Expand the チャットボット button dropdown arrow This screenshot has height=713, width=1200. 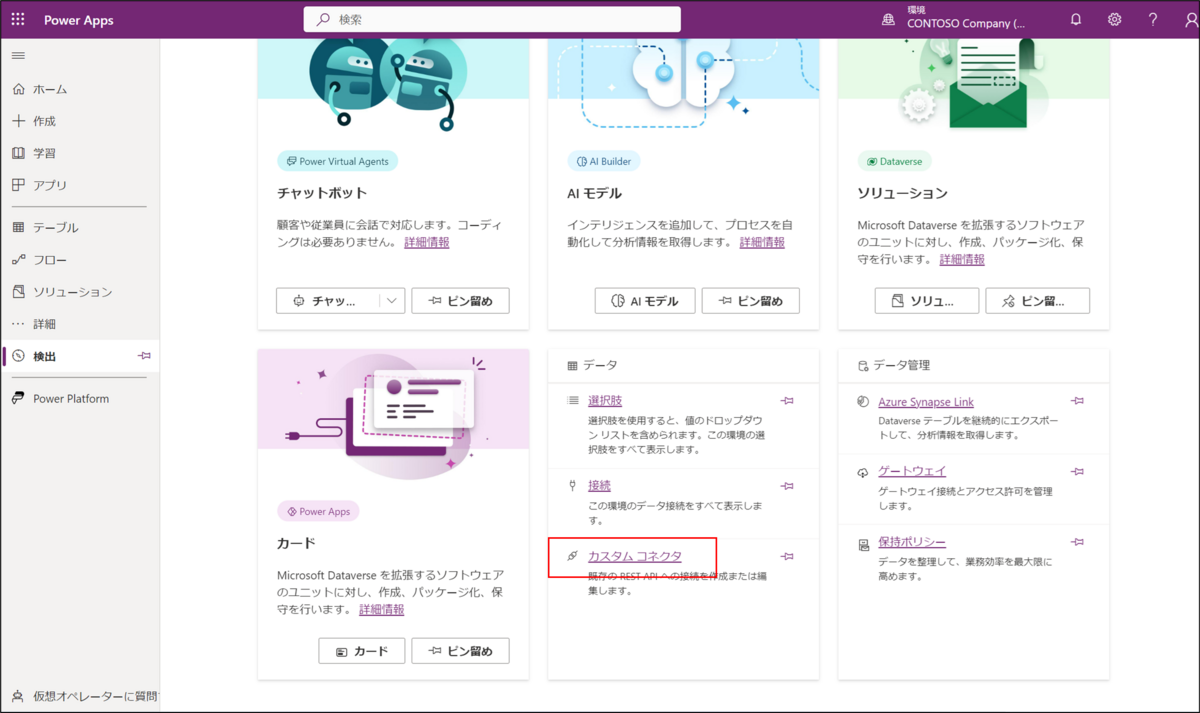pos(392,301)
